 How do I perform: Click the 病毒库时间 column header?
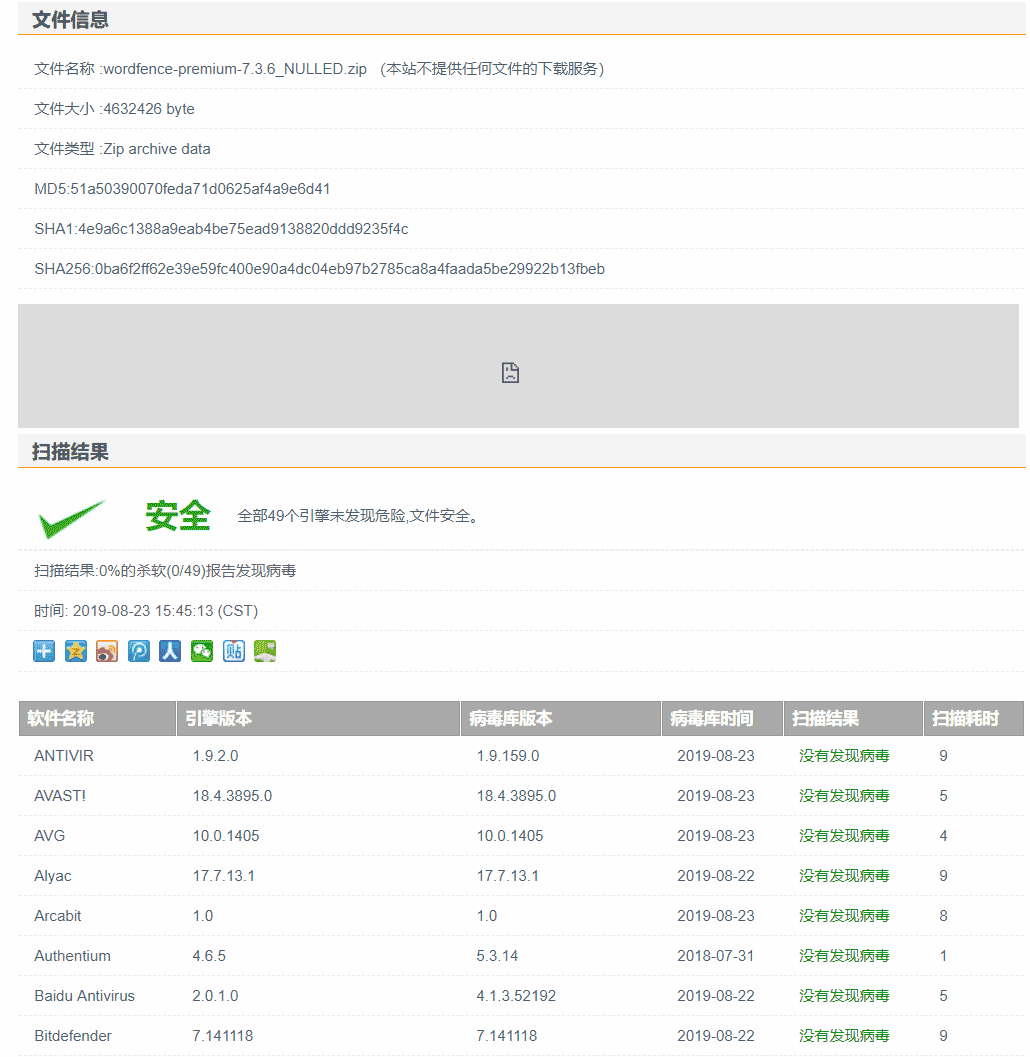click(723, 719)
